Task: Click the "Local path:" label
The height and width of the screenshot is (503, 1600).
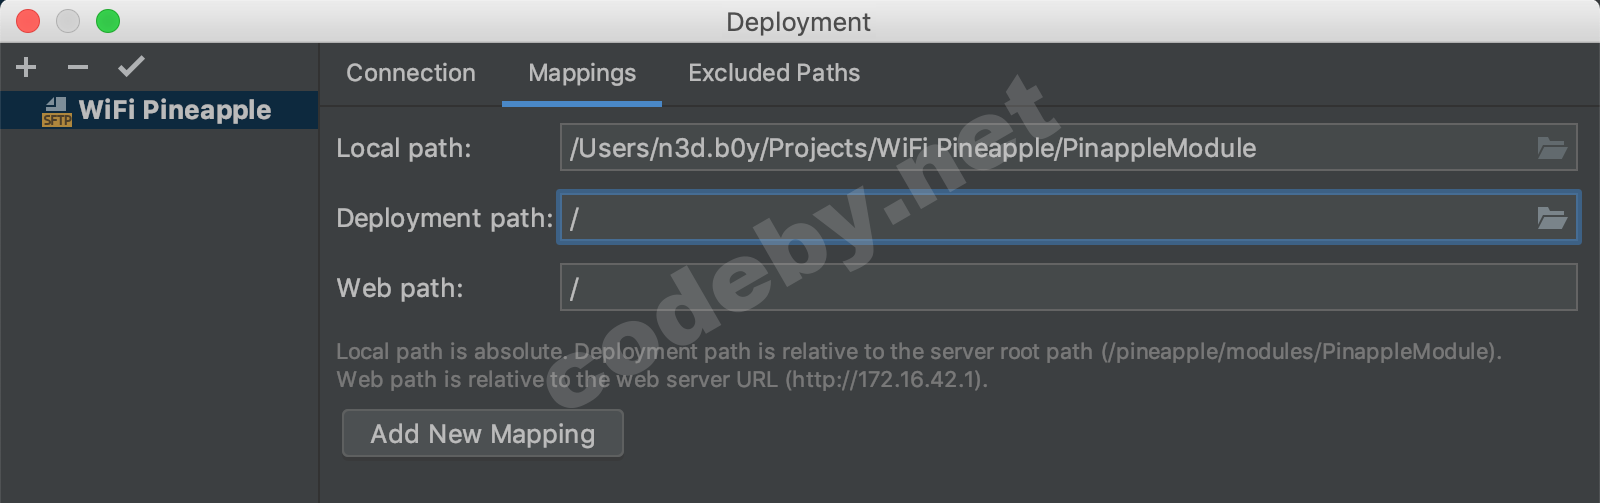Action: pos(404,148)
